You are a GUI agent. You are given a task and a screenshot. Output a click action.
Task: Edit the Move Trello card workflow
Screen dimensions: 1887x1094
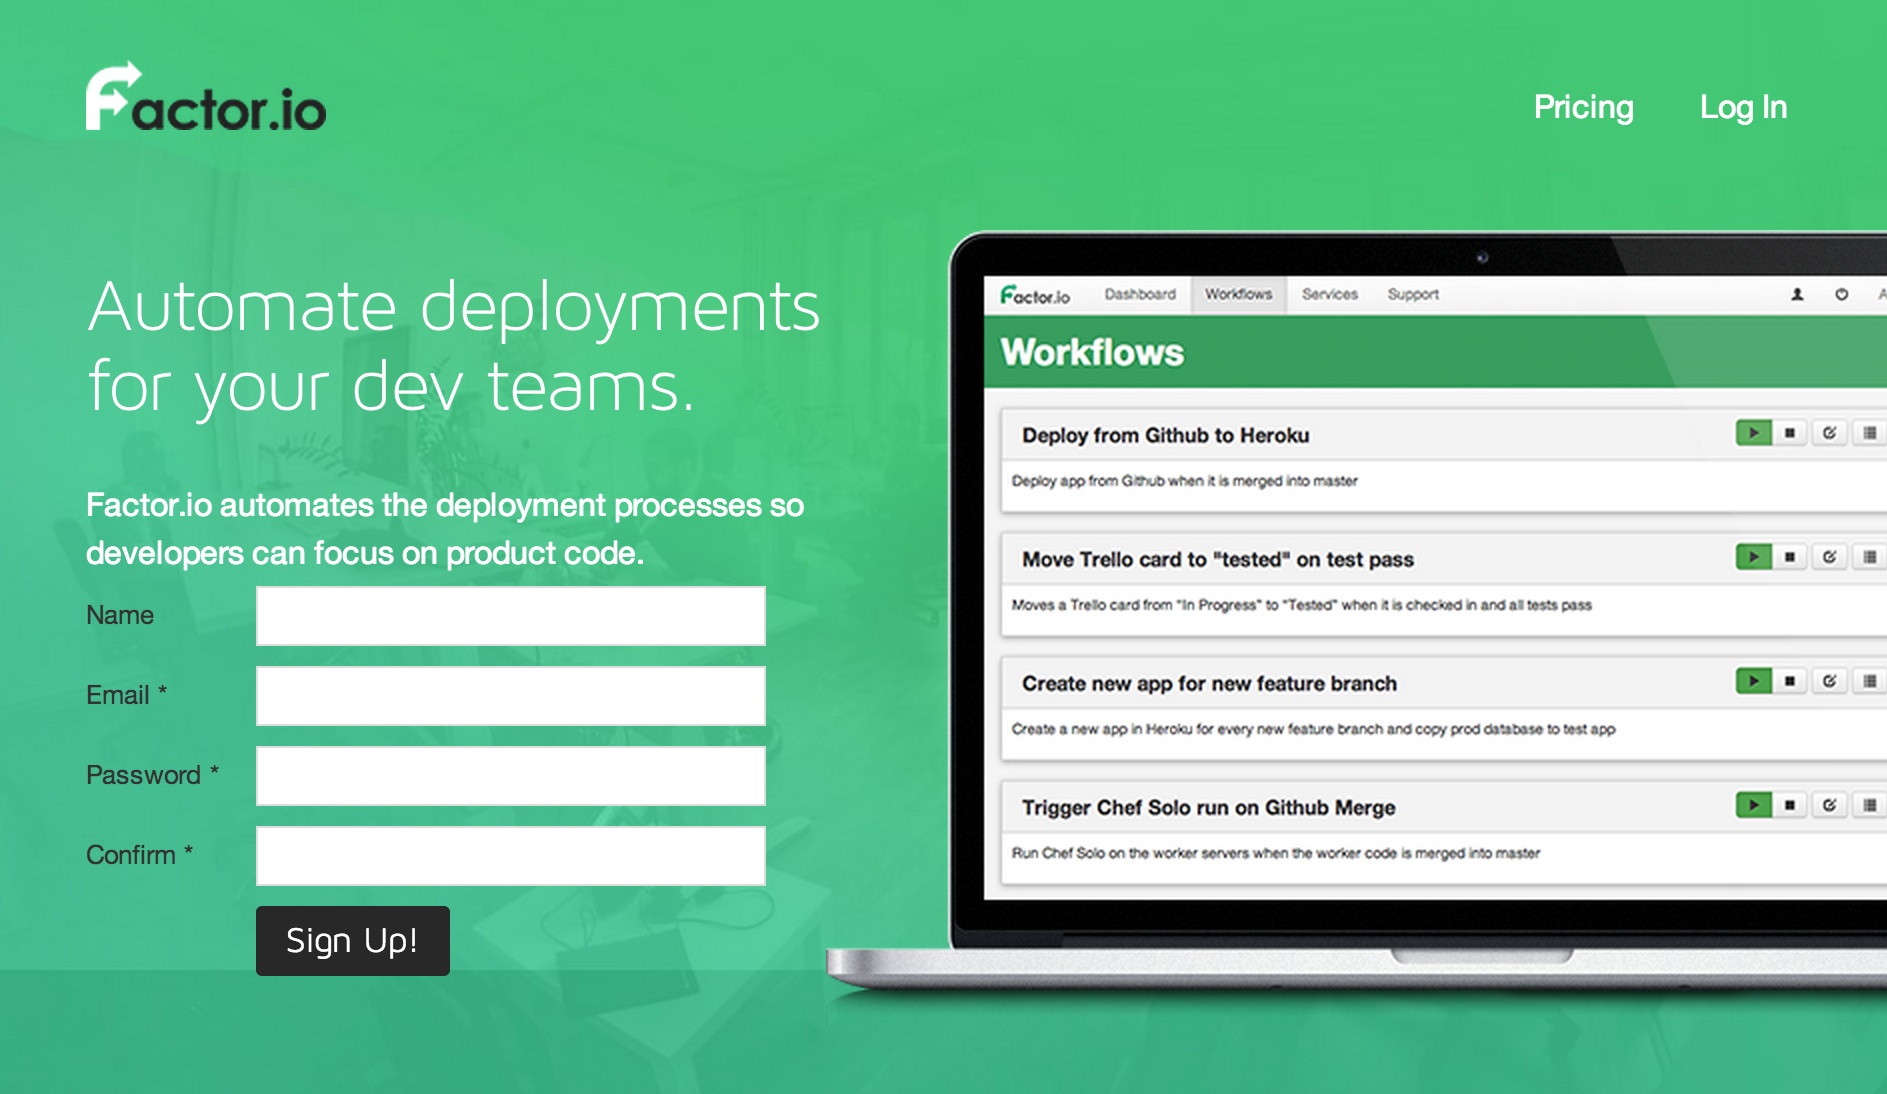[1829, 557]
